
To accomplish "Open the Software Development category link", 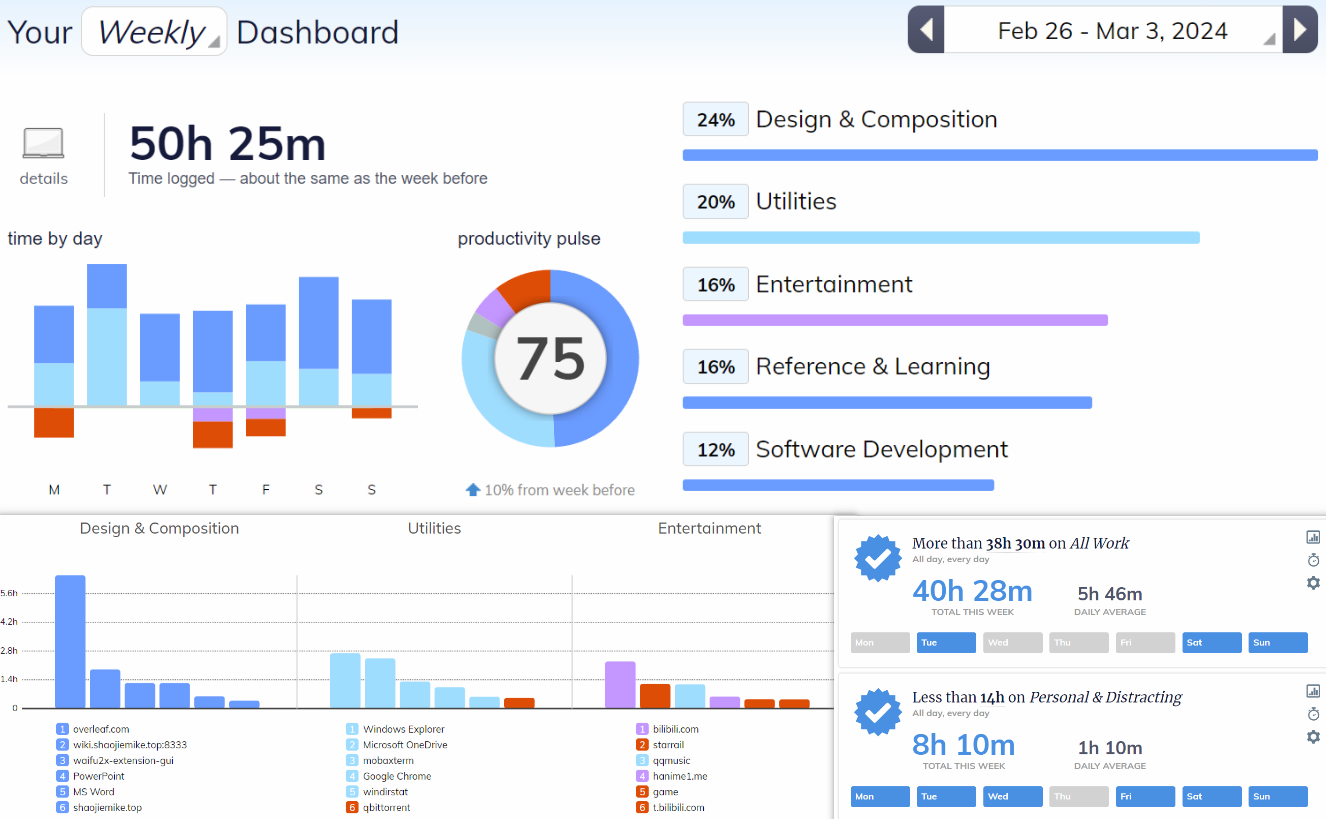I will coord(881,450).
